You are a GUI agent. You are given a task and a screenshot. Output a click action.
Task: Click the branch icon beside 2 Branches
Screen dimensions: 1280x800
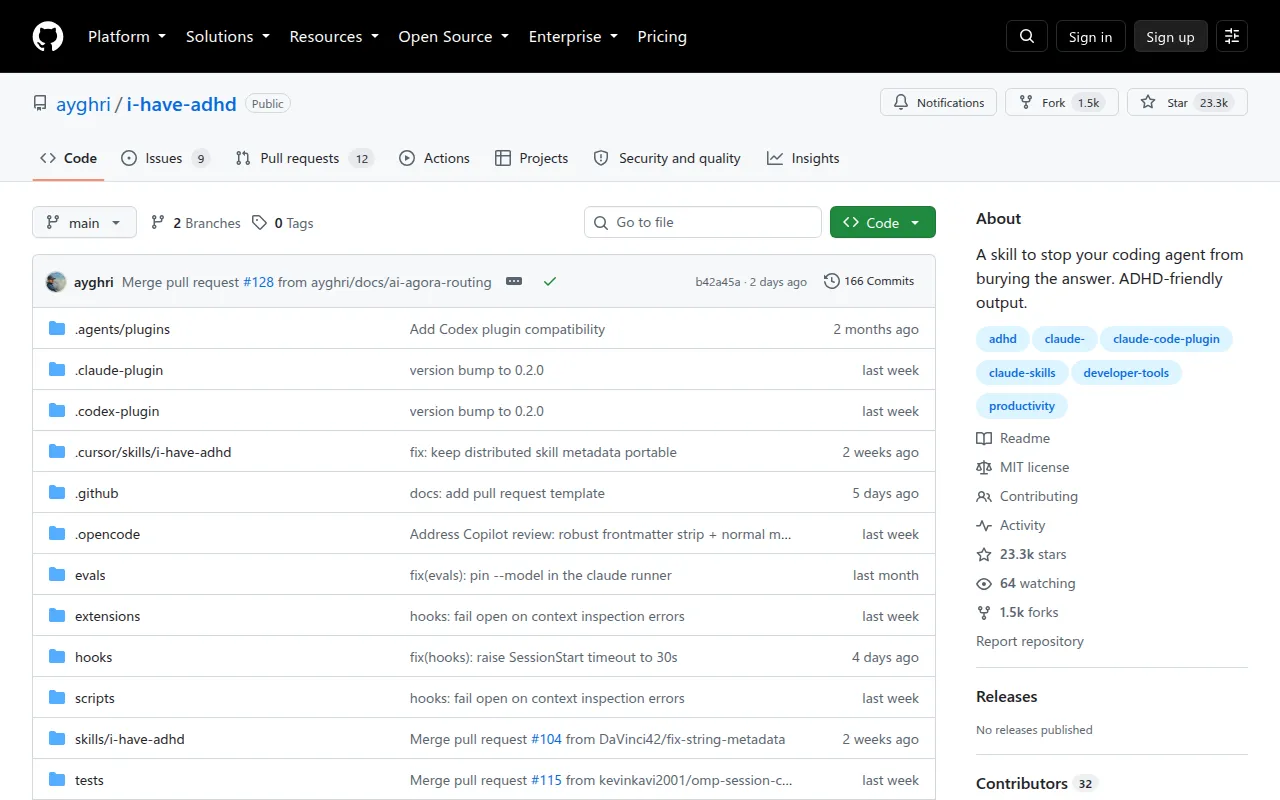point(158,223)
